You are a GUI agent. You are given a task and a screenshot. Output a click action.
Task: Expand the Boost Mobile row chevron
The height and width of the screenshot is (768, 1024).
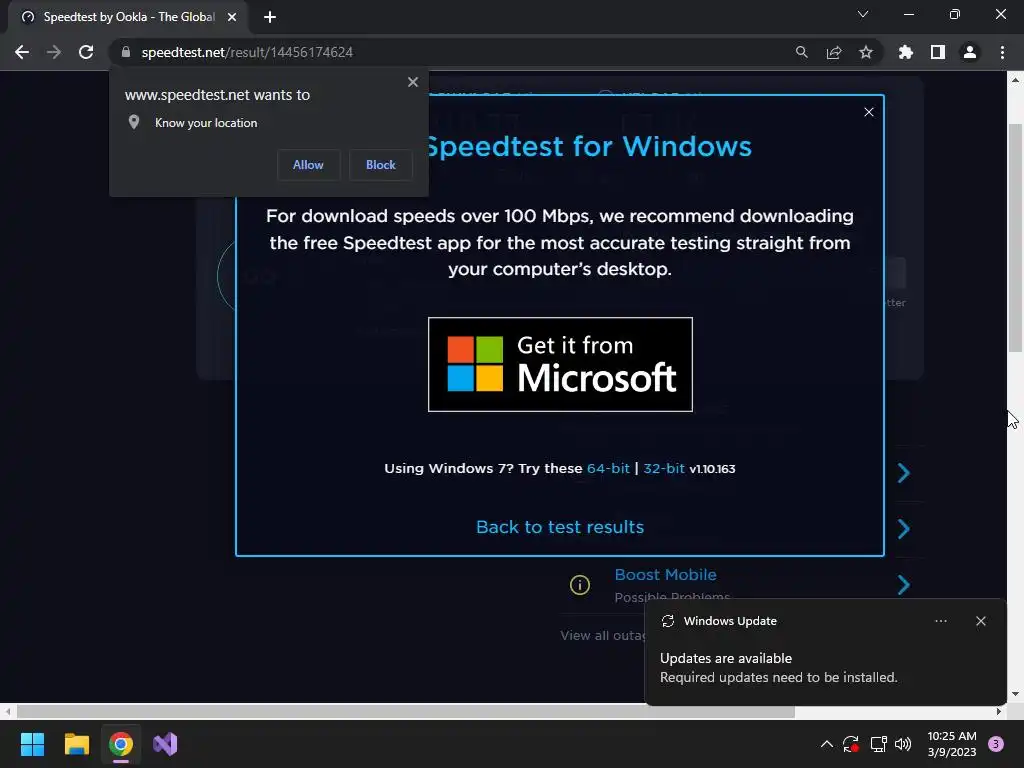(904, 584)
